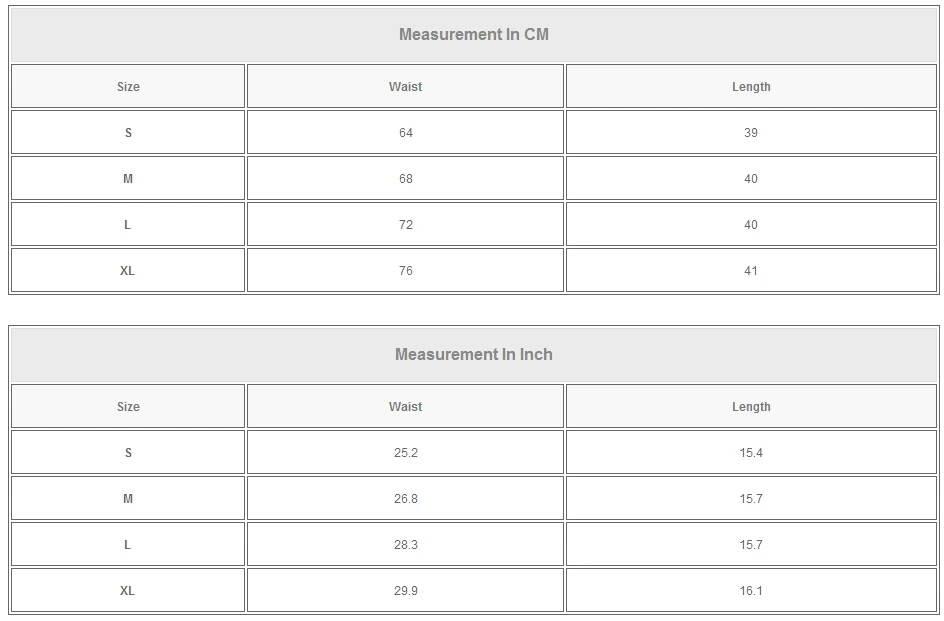Select the Size header in the CM table
The width and height of the screenshot is (944, 621).
click(128, 87)
